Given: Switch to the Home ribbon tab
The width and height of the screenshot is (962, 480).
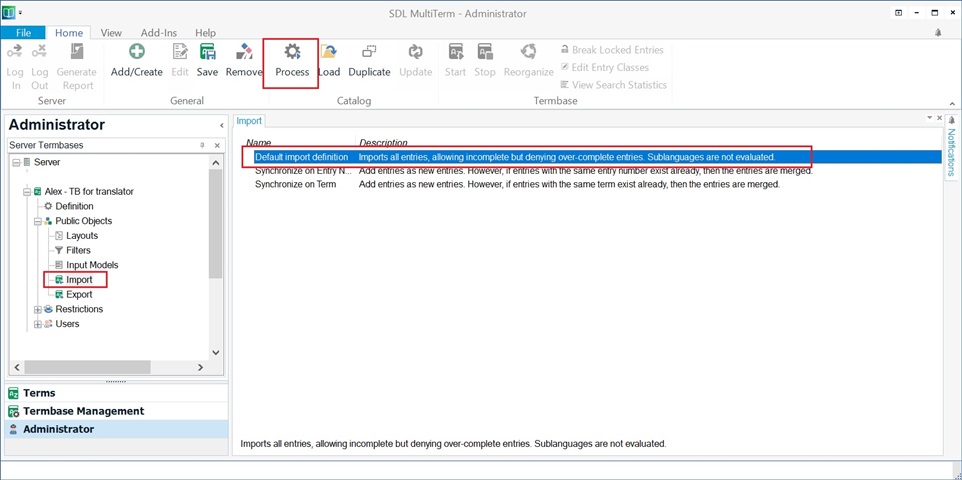Looking at the screenshot, I should point(69,33).
